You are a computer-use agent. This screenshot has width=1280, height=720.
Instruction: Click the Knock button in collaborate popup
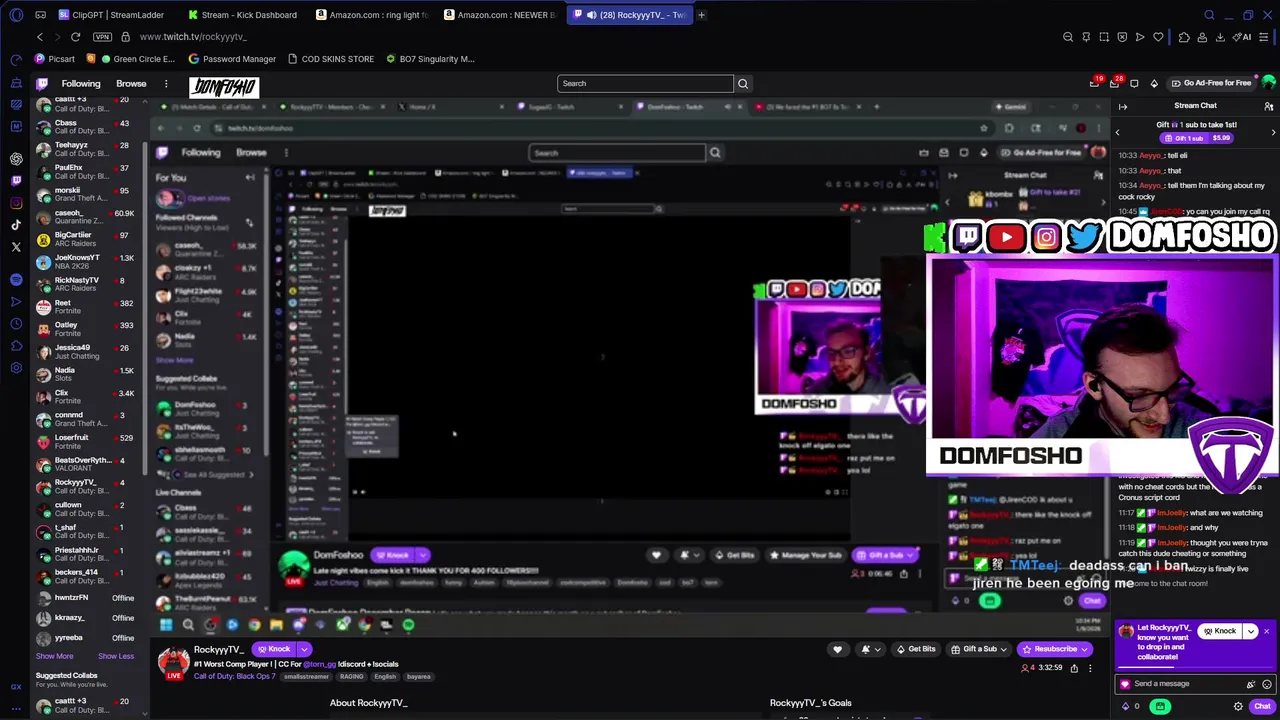click(x=1219, y=632)
